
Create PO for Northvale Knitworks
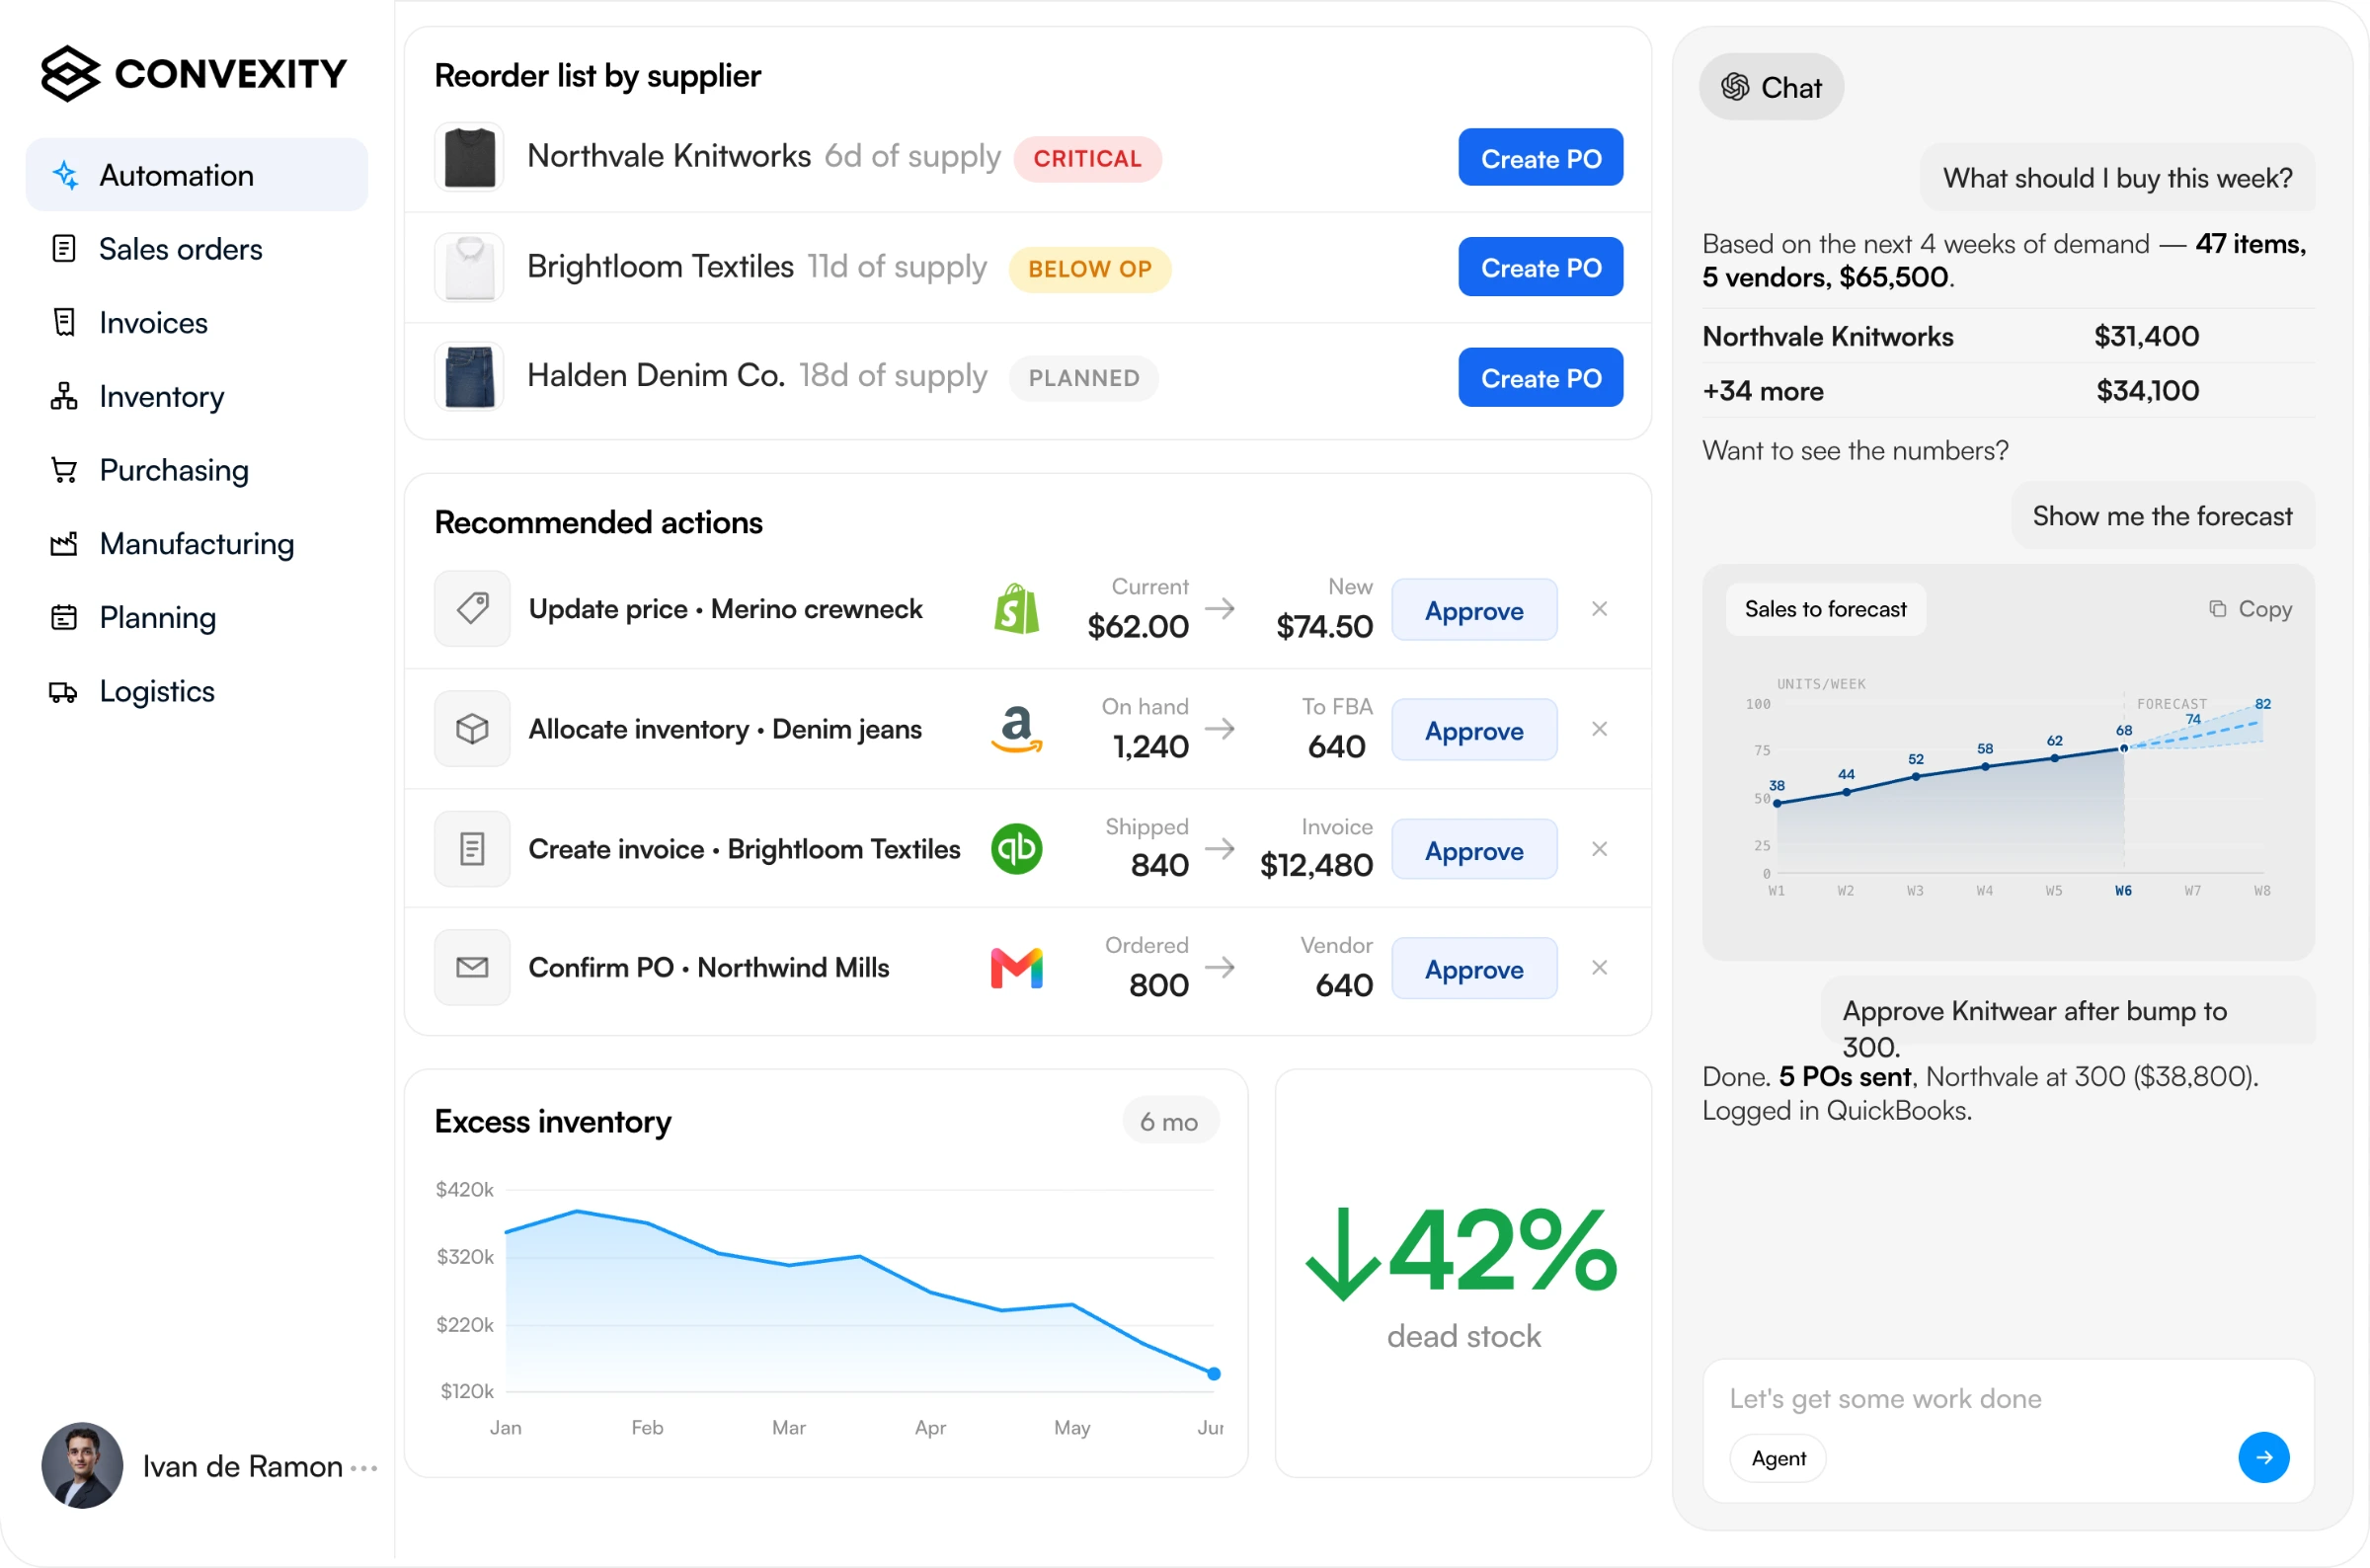point(1540,158)
